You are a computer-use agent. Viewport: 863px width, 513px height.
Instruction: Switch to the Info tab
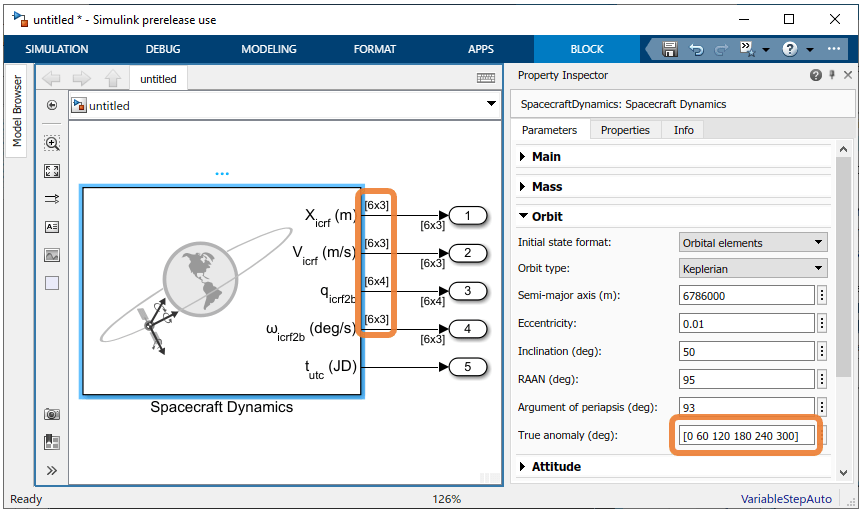pyautogui.click(x=684, y=130)
